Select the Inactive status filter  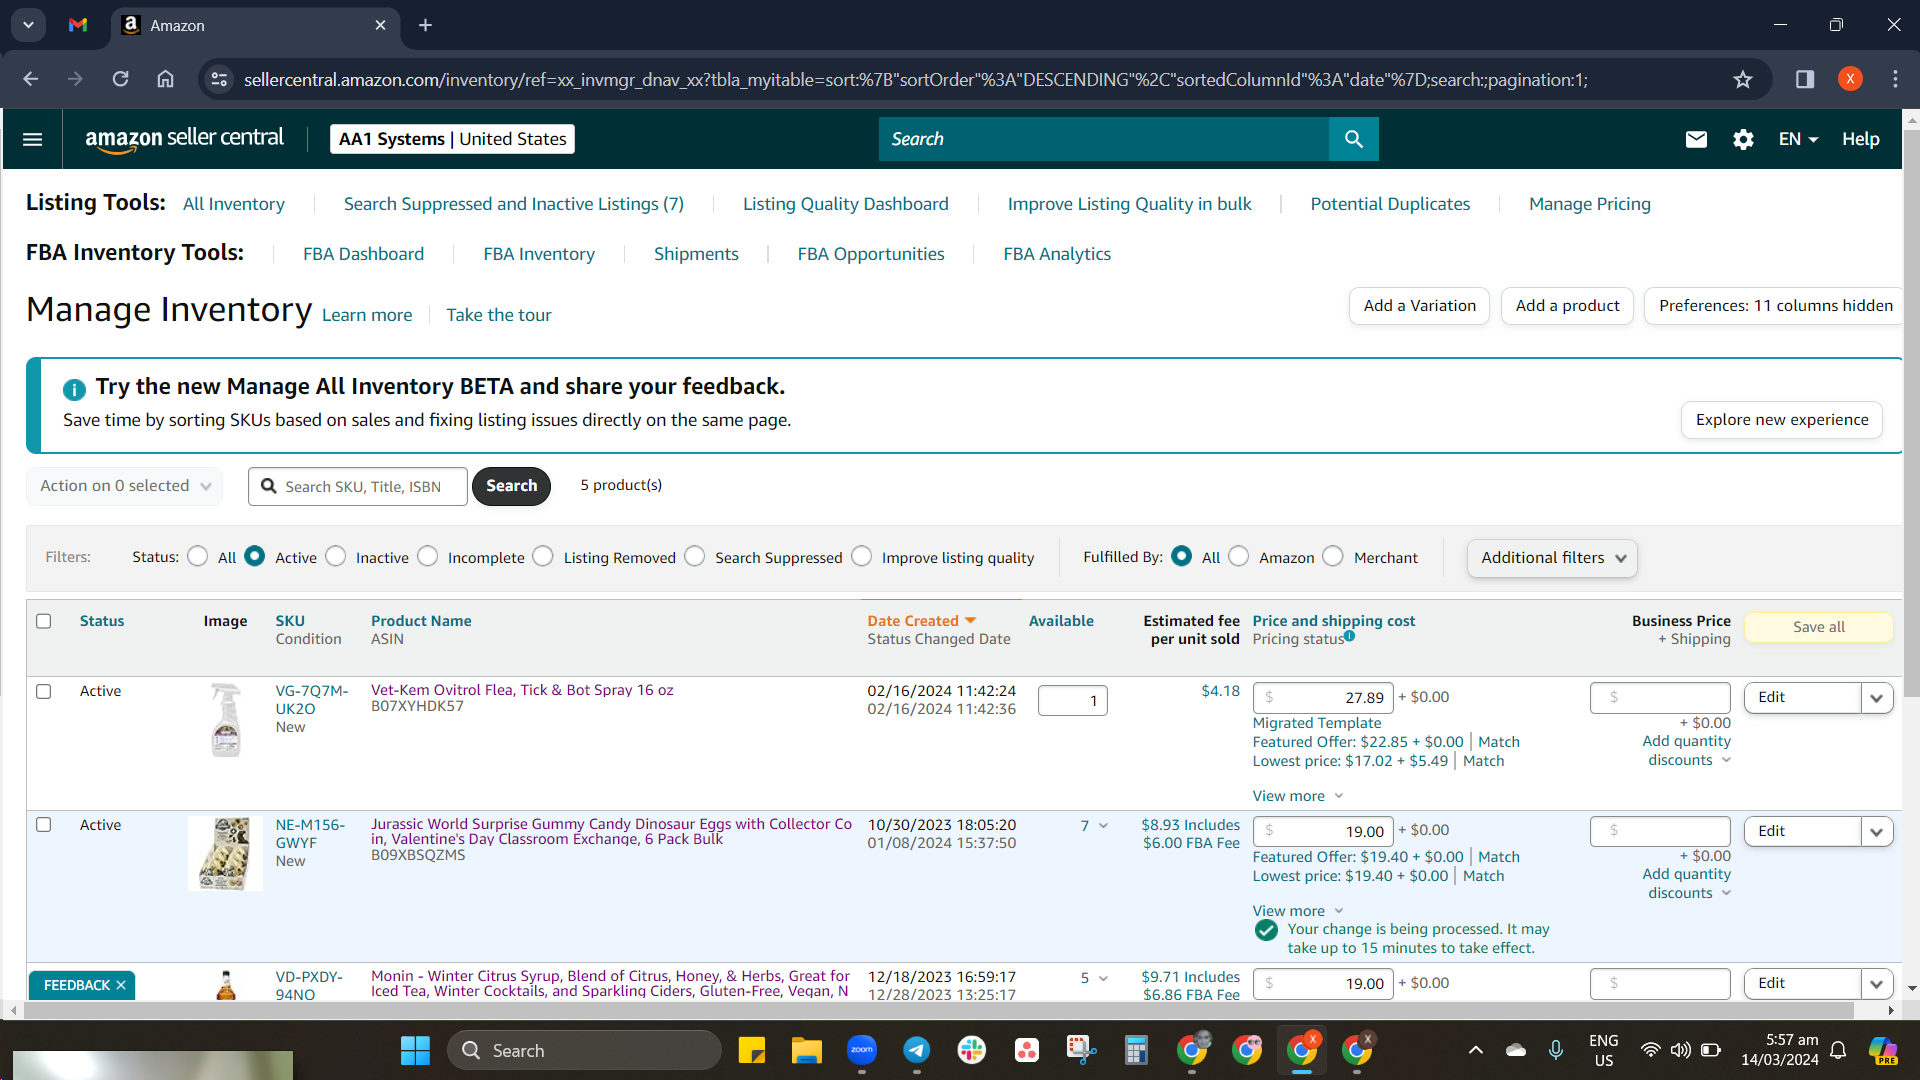tap(336, 556)
